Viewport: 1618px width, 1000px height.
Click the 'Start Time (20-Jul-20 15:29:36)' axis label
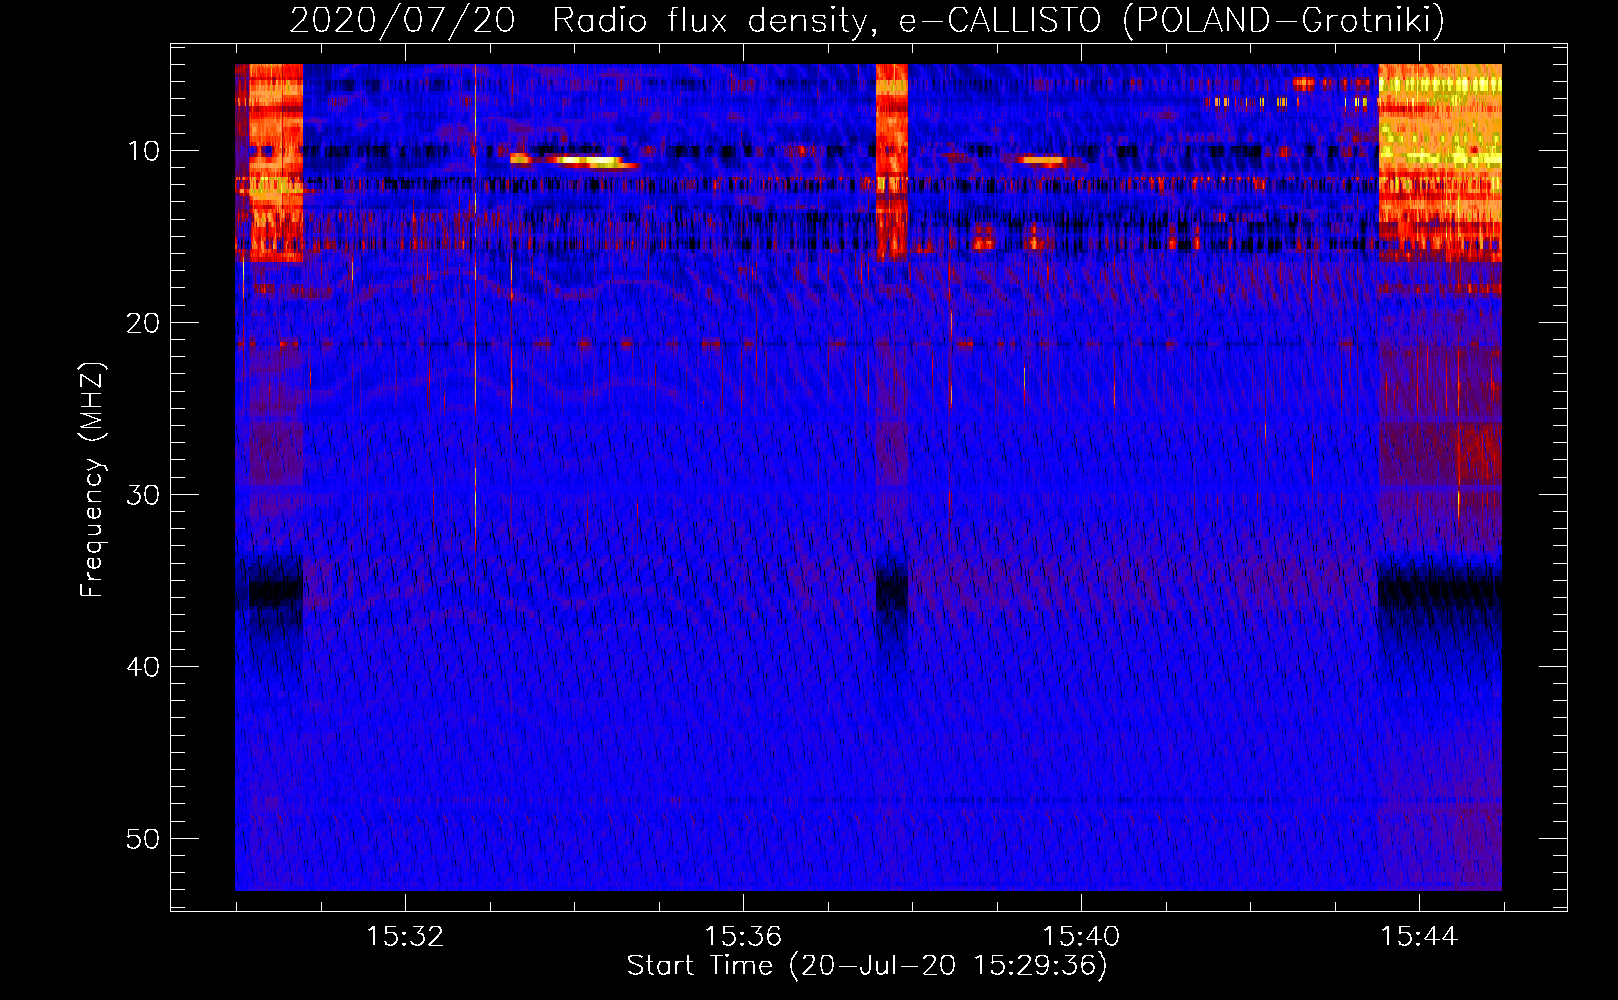867,966
